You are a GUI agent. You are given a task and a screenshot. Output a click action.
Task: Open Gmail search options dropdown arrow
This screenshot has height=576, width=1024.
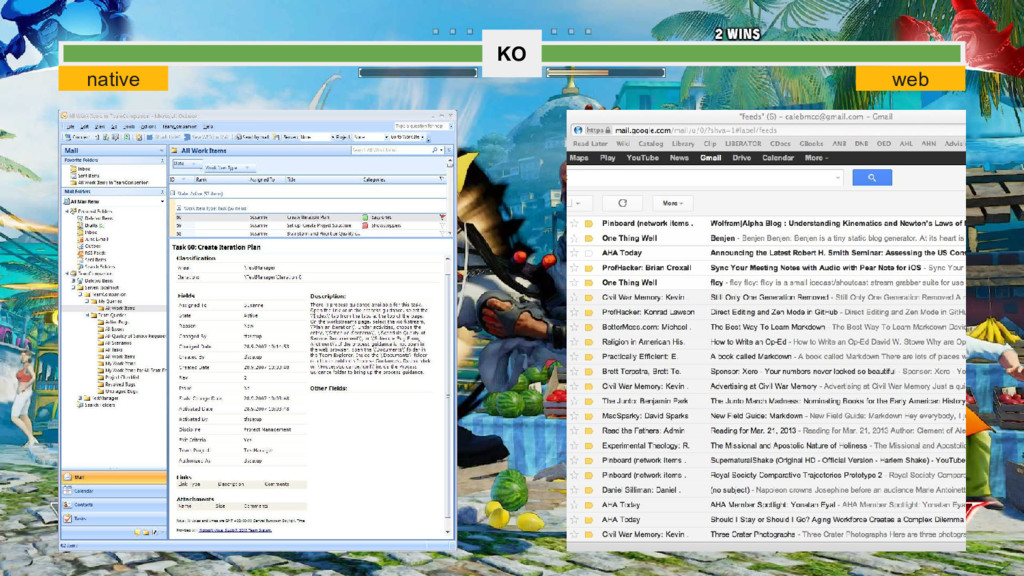[838, 178]
